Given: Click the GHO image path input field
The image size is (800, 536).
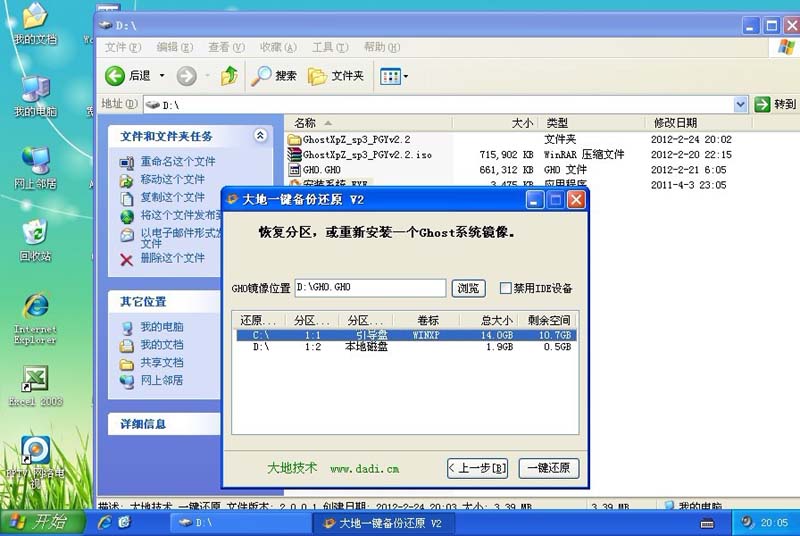Looking at the screenshot, I should point(370,288).
